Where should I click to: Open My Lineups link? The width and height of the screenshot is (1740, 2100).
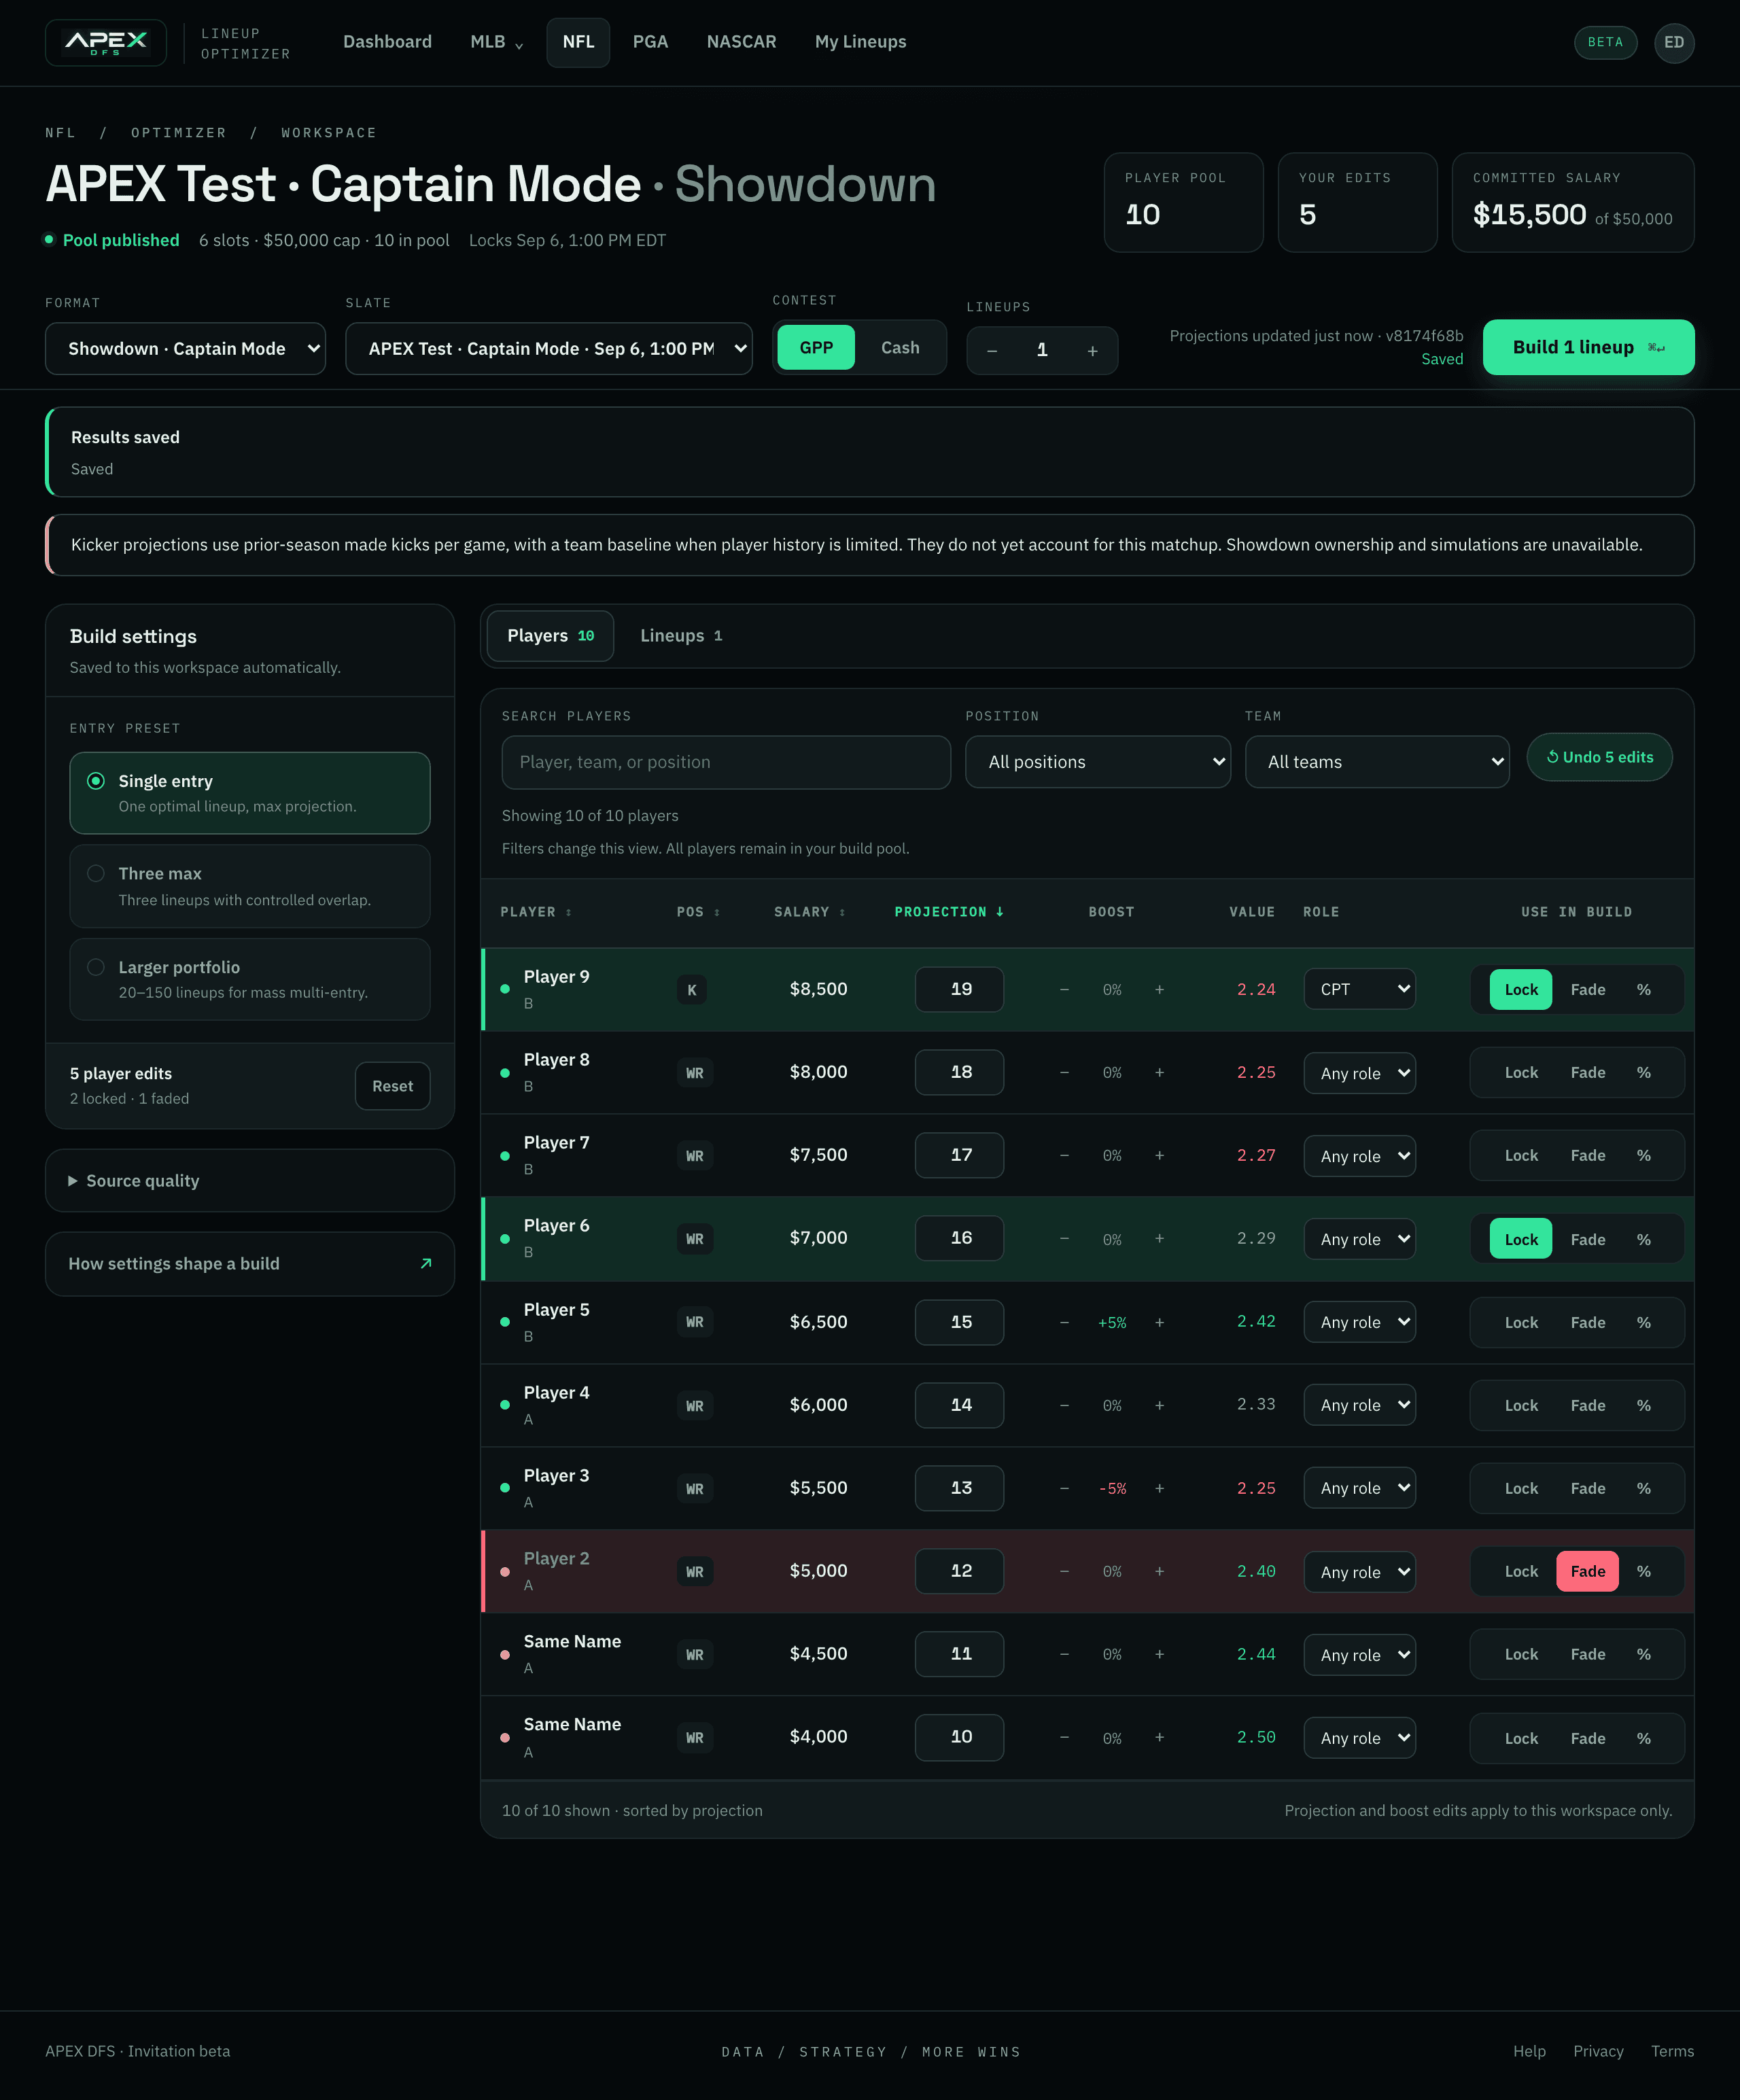pyautogui.click(x=860, y=42)
